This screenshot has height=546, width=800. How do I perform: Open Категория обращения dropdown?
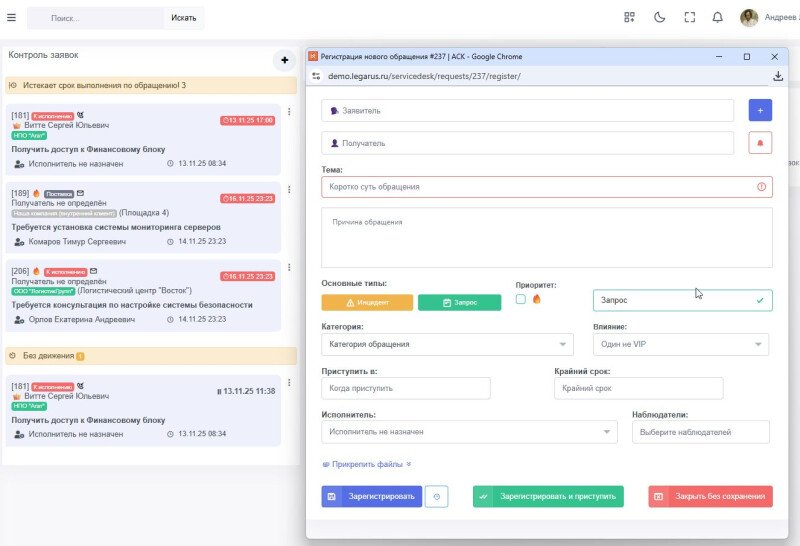pyautogui.click(x=447, y=344)
